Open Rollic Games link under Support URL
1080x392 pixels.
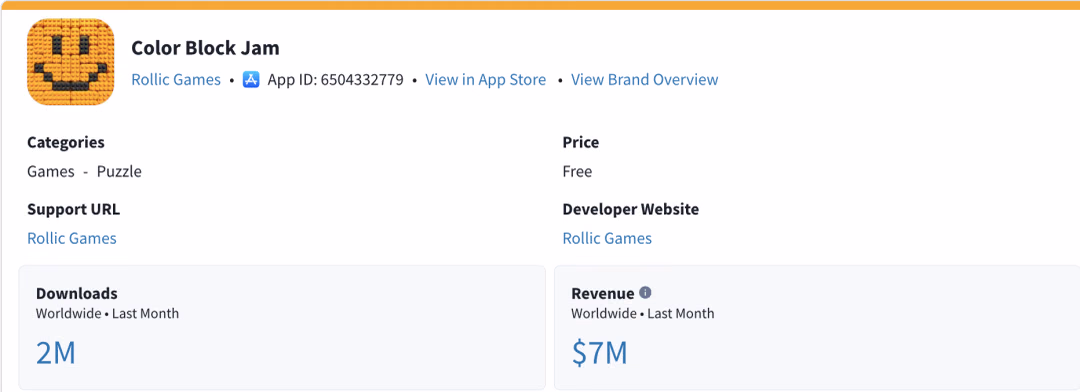72,238
